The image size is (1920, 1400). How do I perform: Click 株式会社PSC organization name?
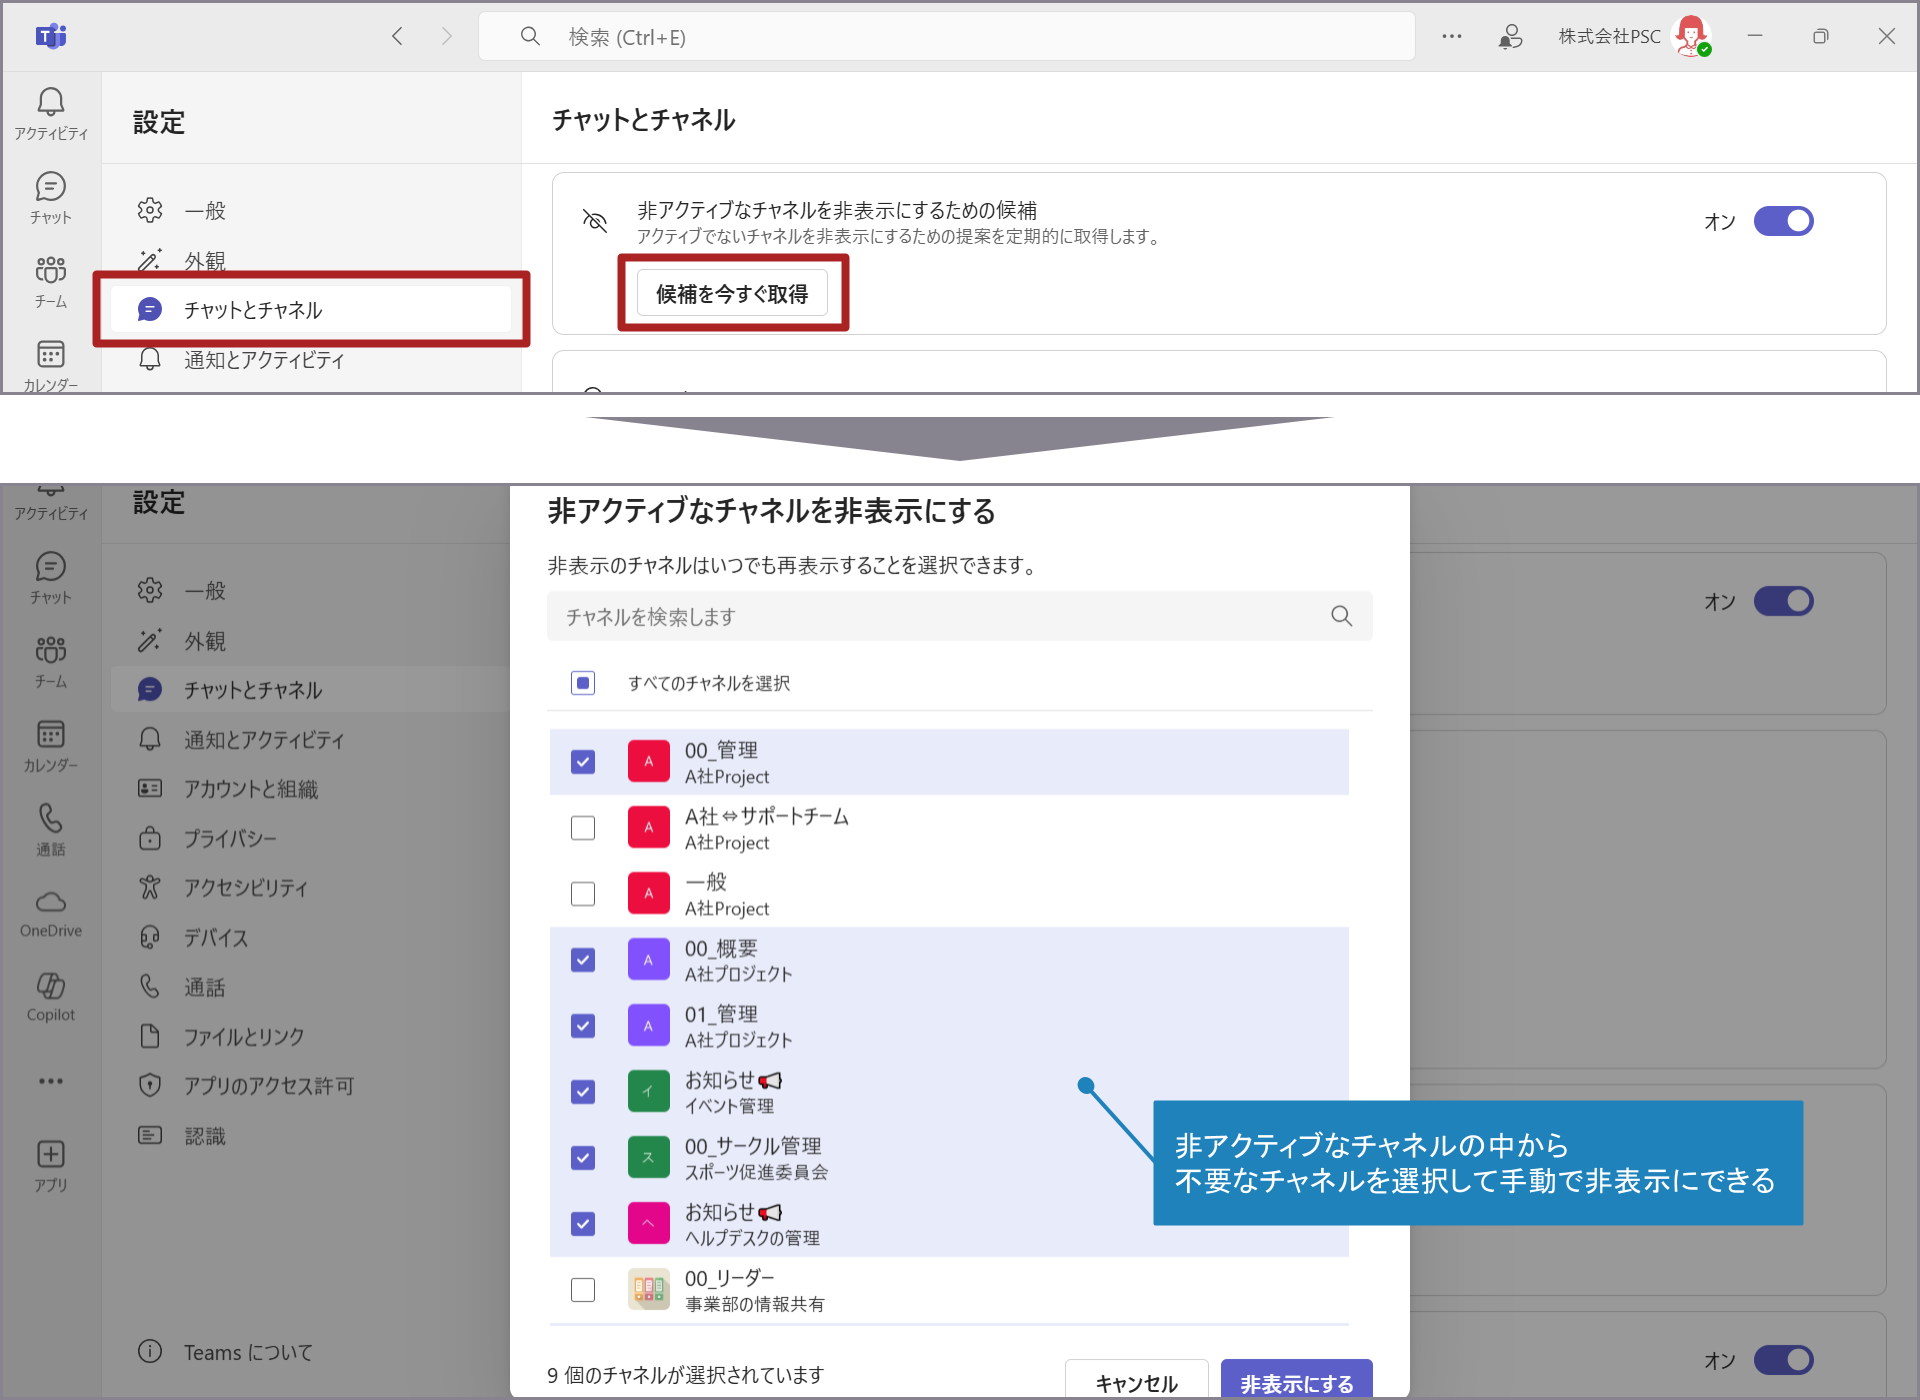[1609, 37]
